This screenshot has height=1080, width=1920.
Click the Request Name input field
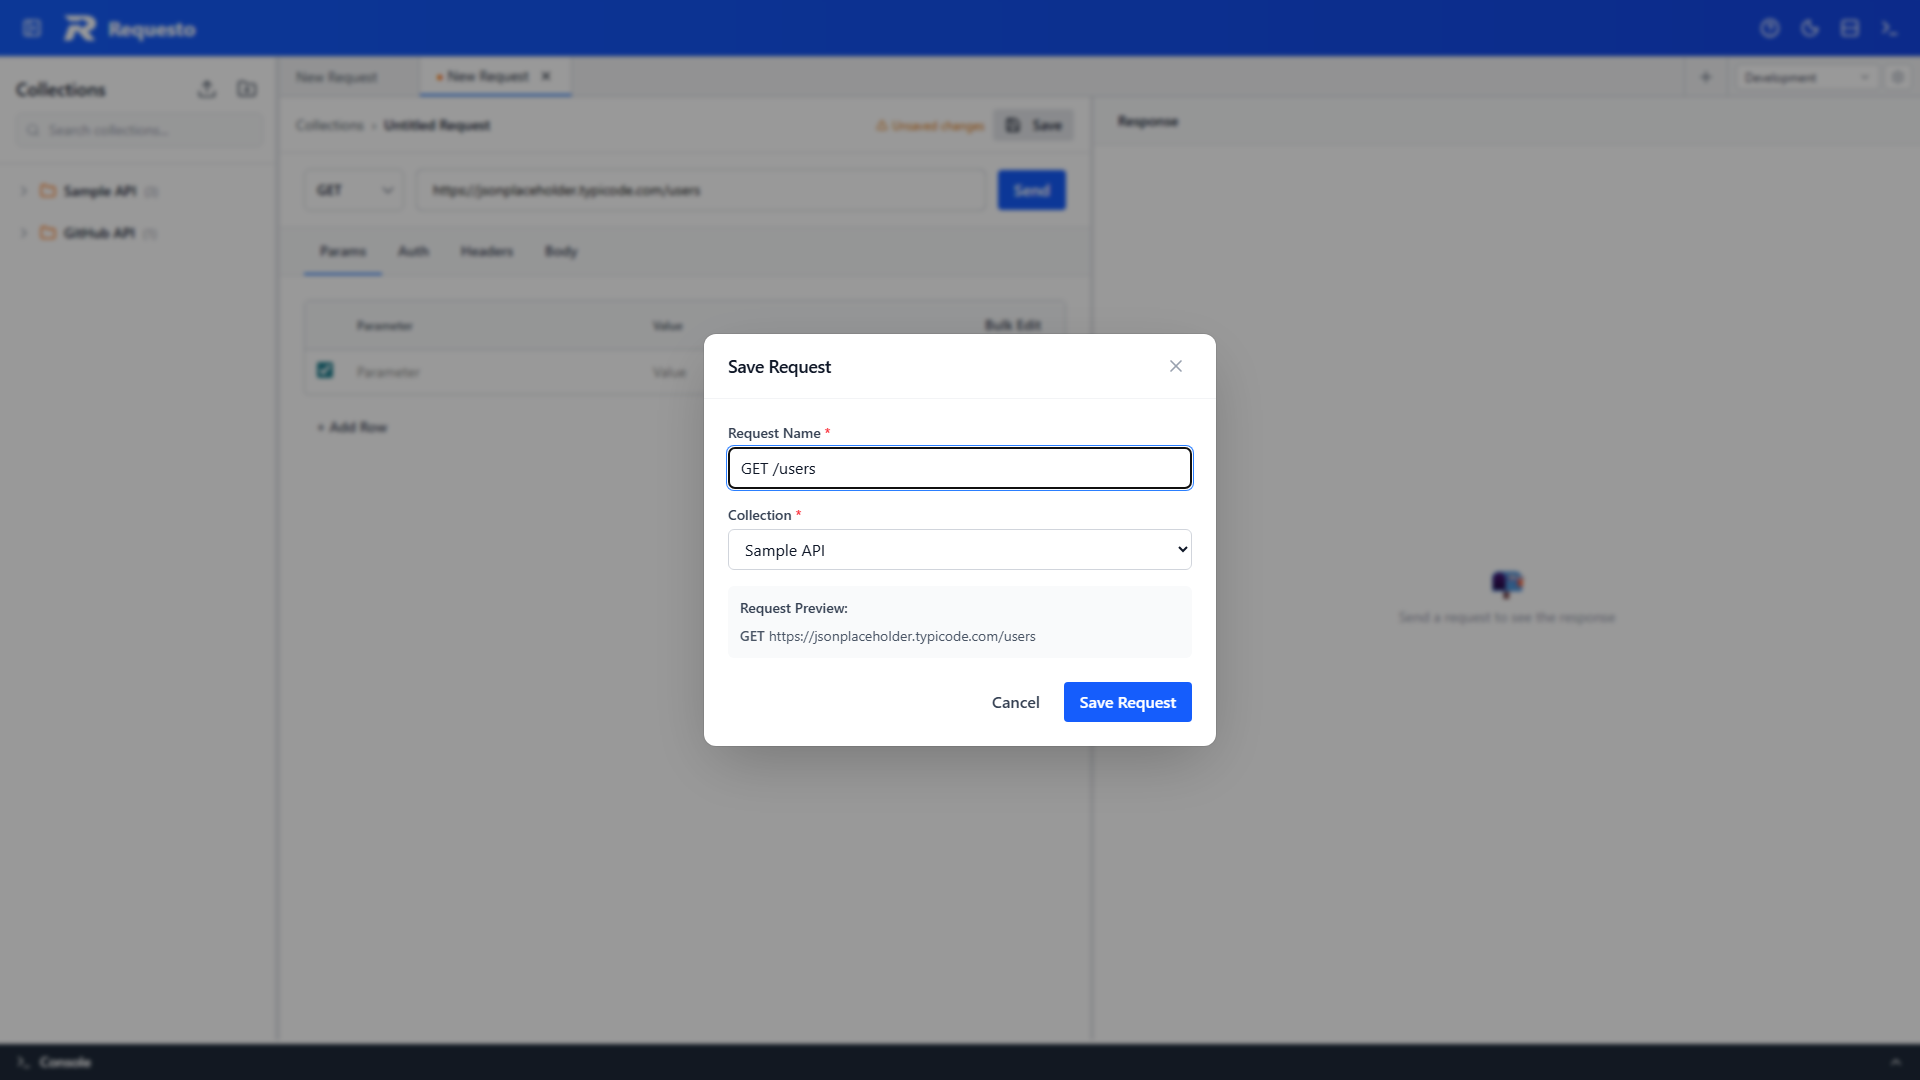(959, 468)
